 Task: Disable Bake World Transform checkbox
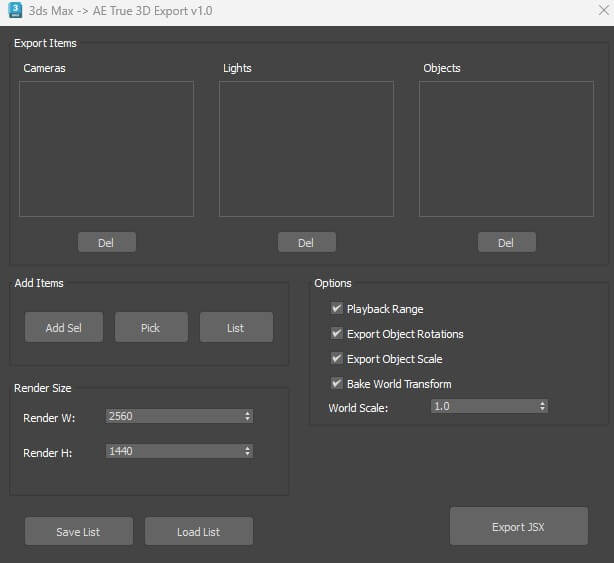click(x=337, y=383)
